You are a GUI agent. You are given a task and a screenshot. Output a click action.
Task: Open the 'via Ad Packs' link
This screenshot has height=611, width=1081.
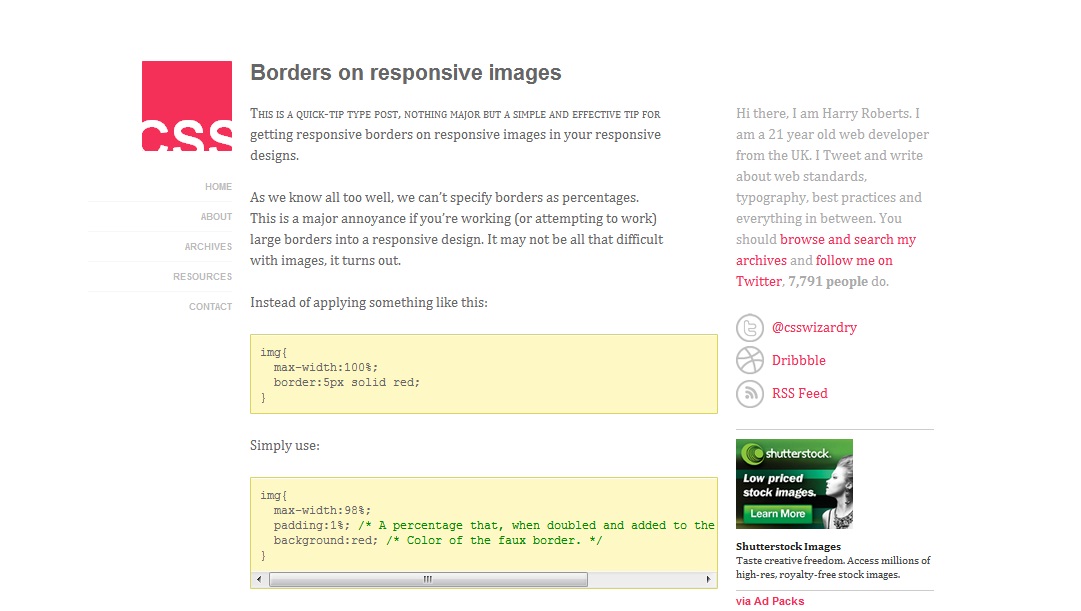click(x=769, y=601)
